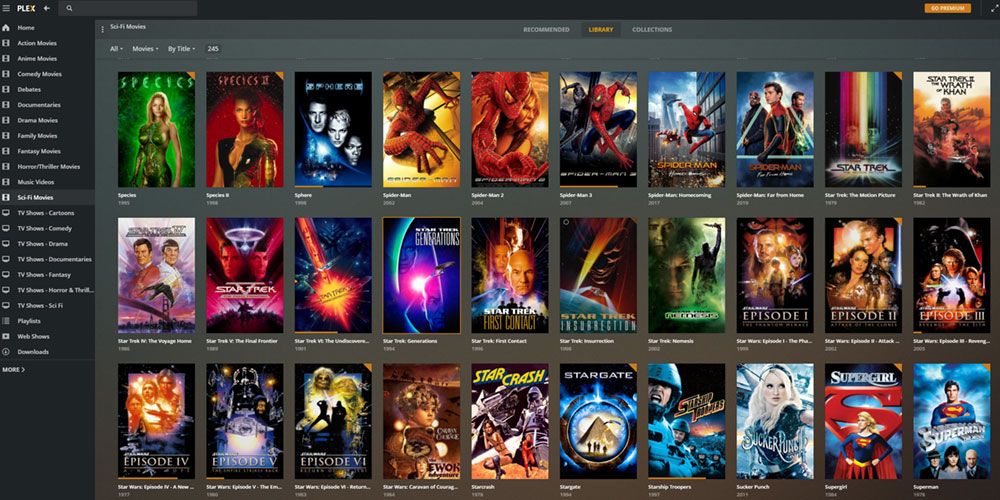The image size is (1000, 500).
Task: Select circle on Star Trek: Insurrection poster
Action: tap(566, 223)
